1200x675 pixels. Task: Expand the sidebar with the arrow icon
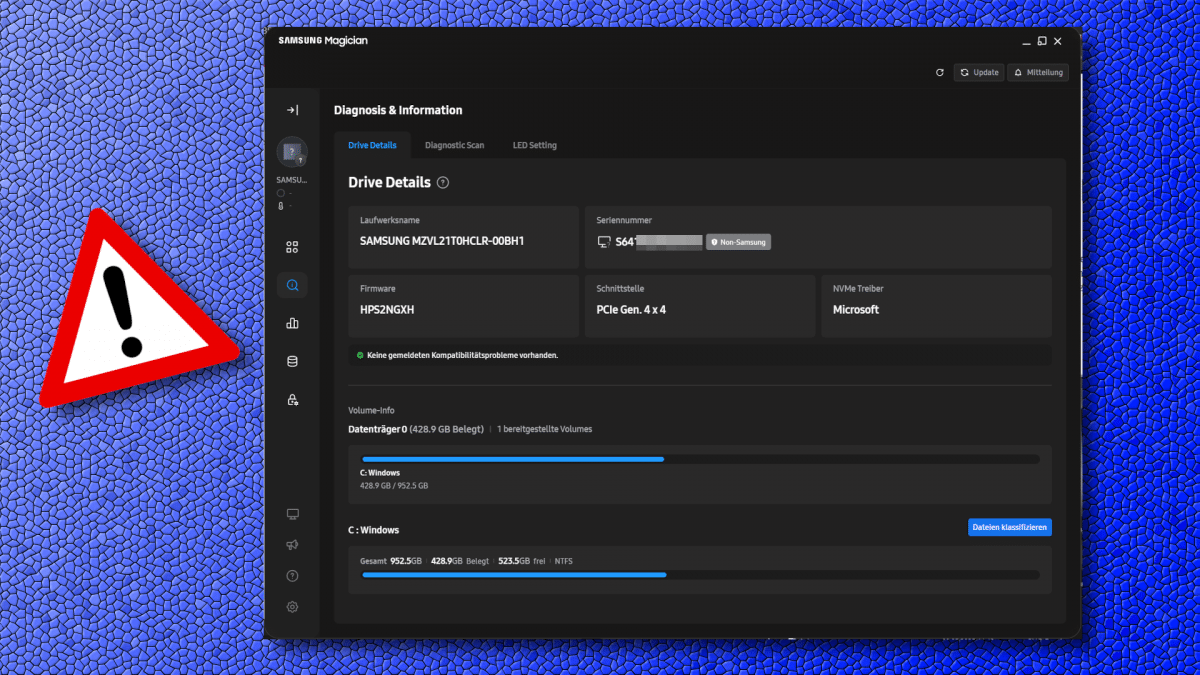(292, 110)
